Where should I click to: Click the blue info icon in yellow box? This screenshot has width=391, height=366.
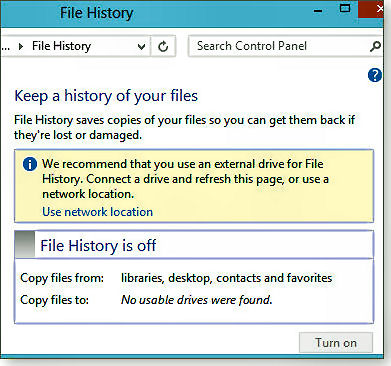coord(30,164)
